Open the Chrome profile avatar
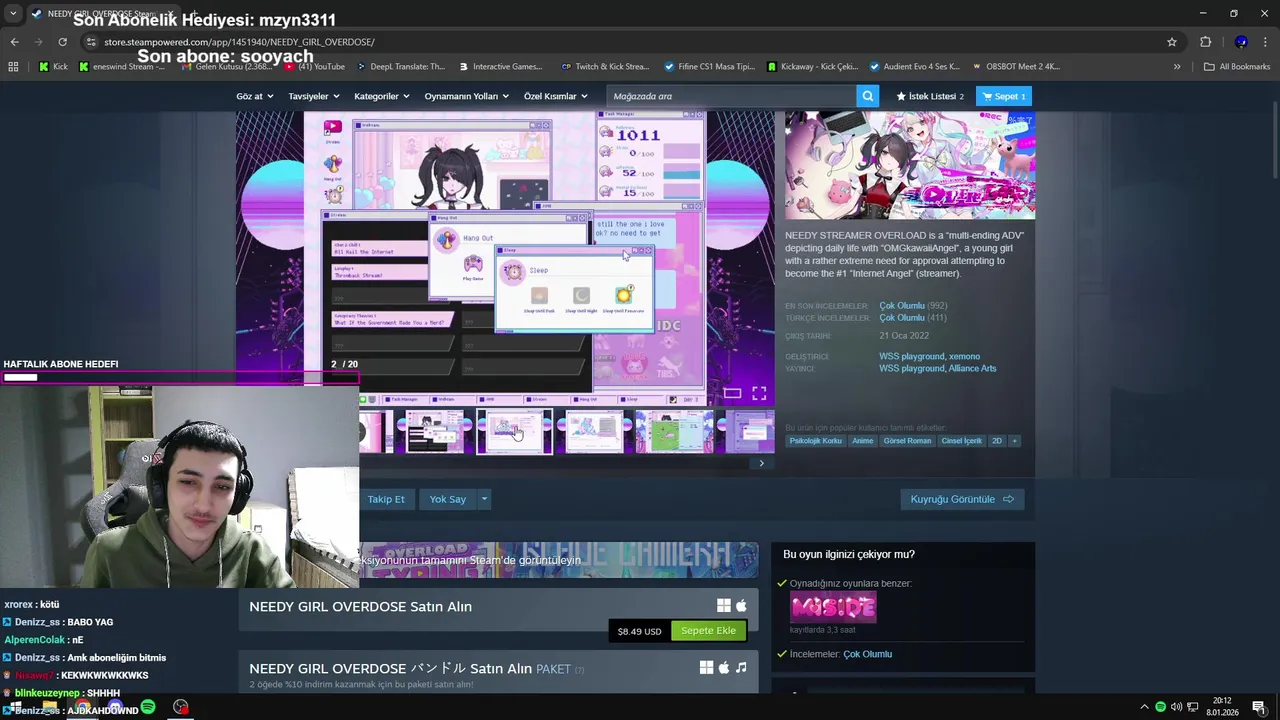The width and height of the screenshot is (1280, 720). (1241, 42)
